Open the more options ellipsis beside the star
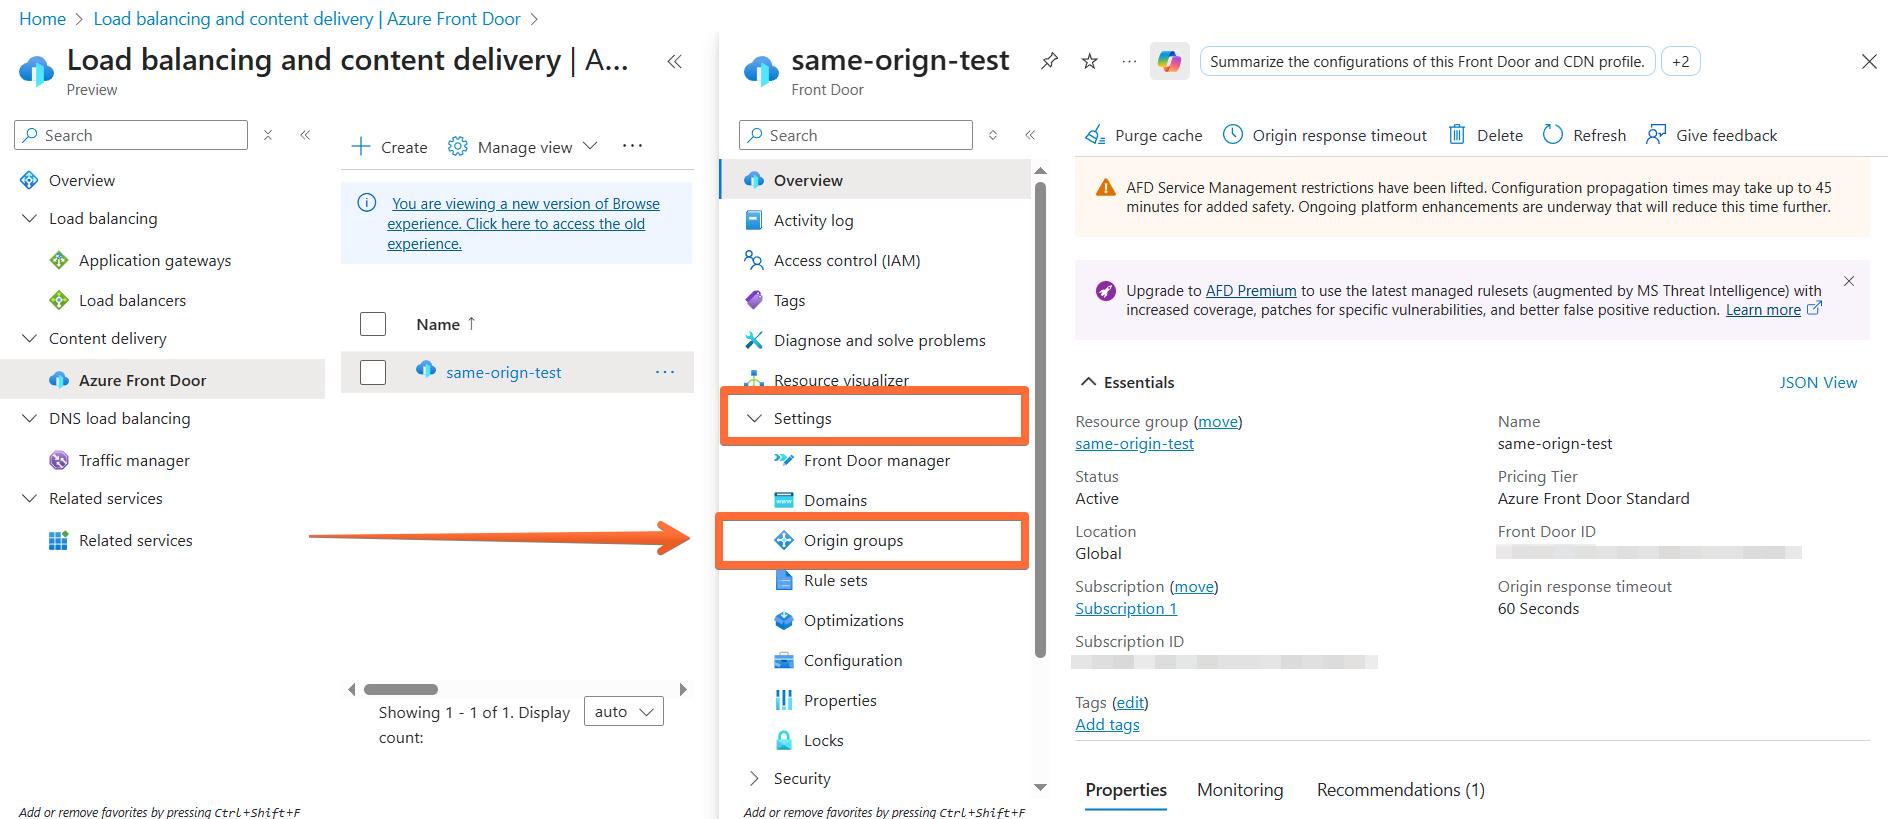The image size is (1888, 819). [1129, 61]
